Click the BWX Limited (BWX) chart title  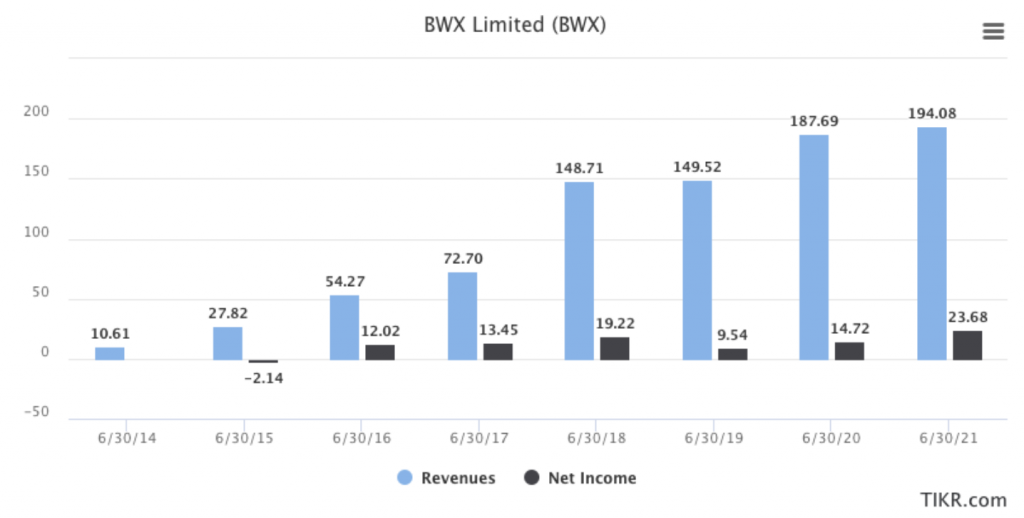tap(515, 25)
